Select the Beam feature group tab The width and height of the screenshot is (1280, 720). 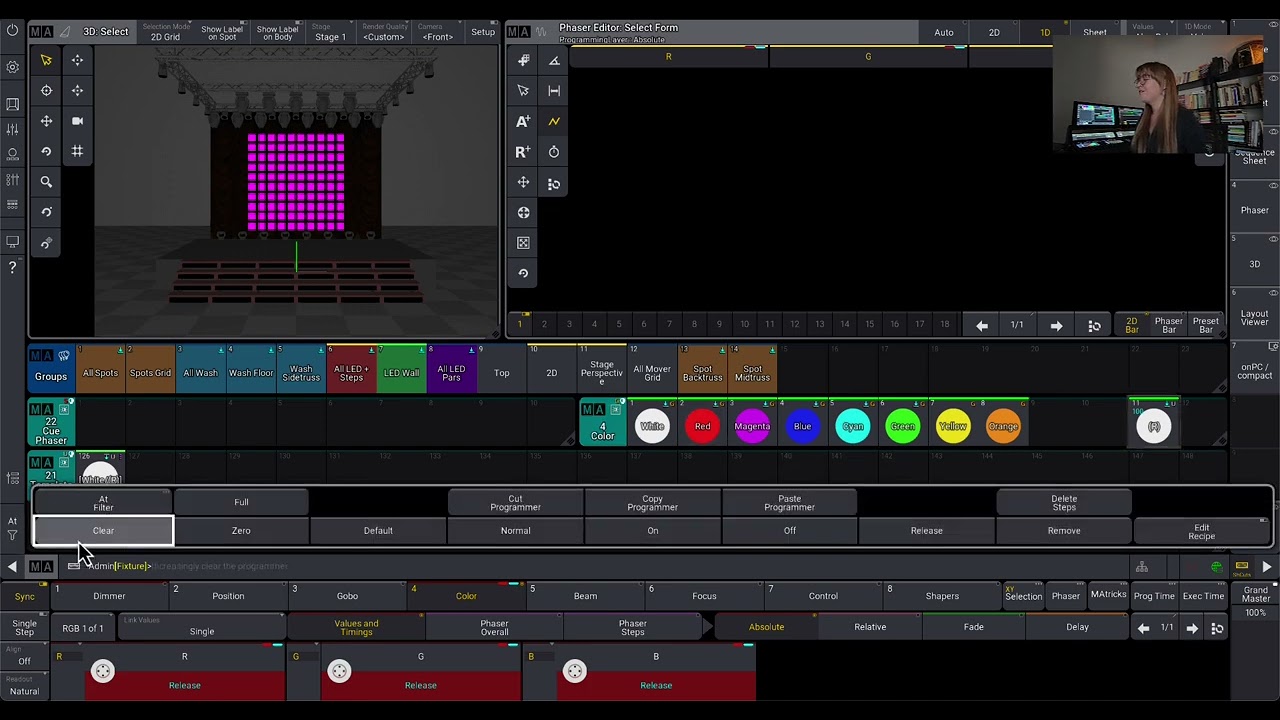(x=585, y=596)
